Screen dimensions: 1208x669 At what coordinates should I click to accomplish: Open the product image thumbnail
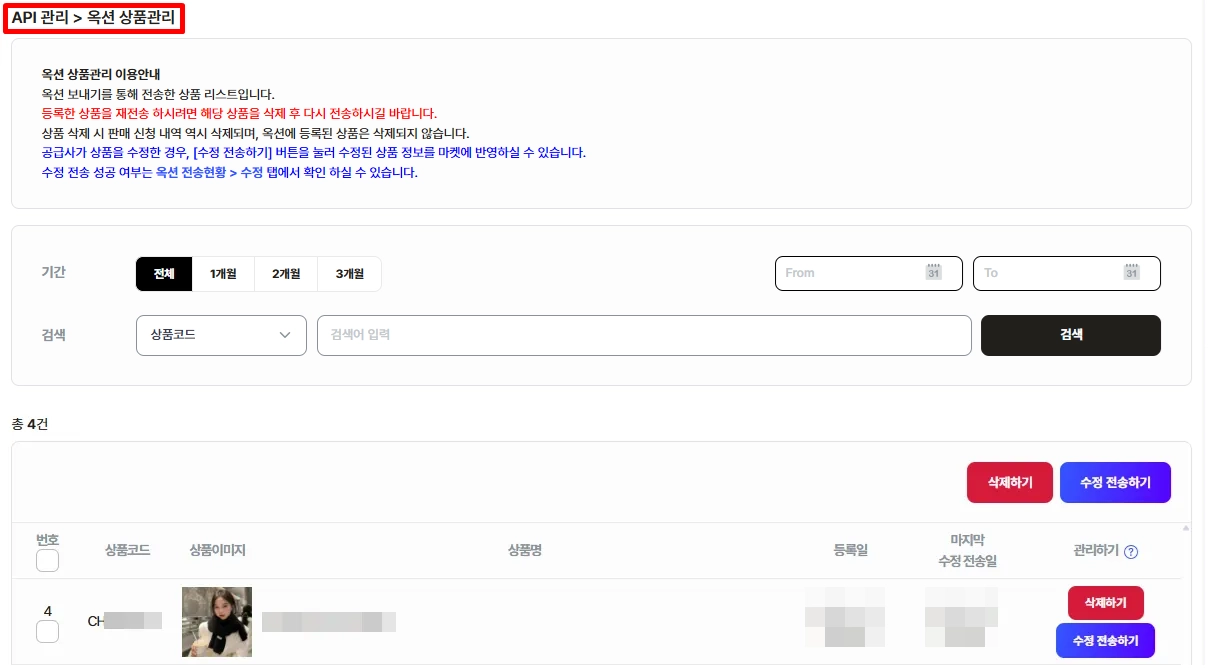[x=217, y=622]
